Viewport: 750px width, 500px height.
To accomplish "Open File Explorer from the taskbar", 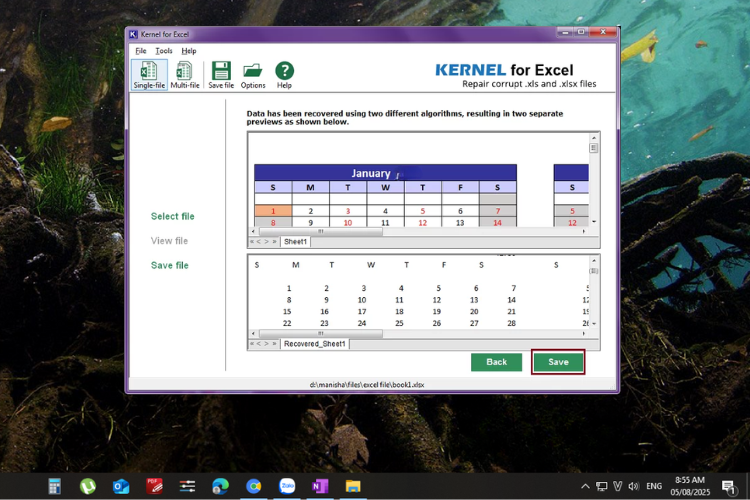I will point(353,487).
